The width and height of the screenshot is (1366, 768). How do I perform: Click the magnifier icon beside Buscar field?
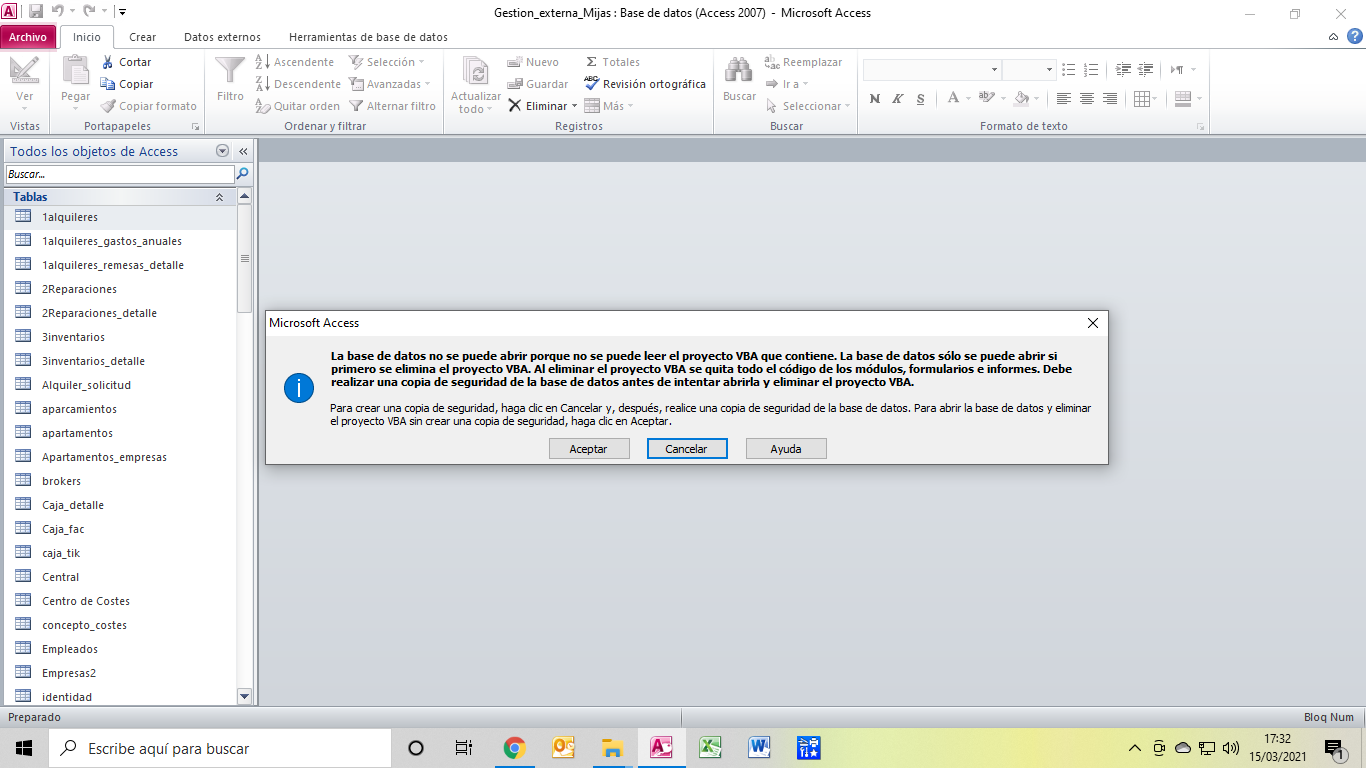pos(243,174)
